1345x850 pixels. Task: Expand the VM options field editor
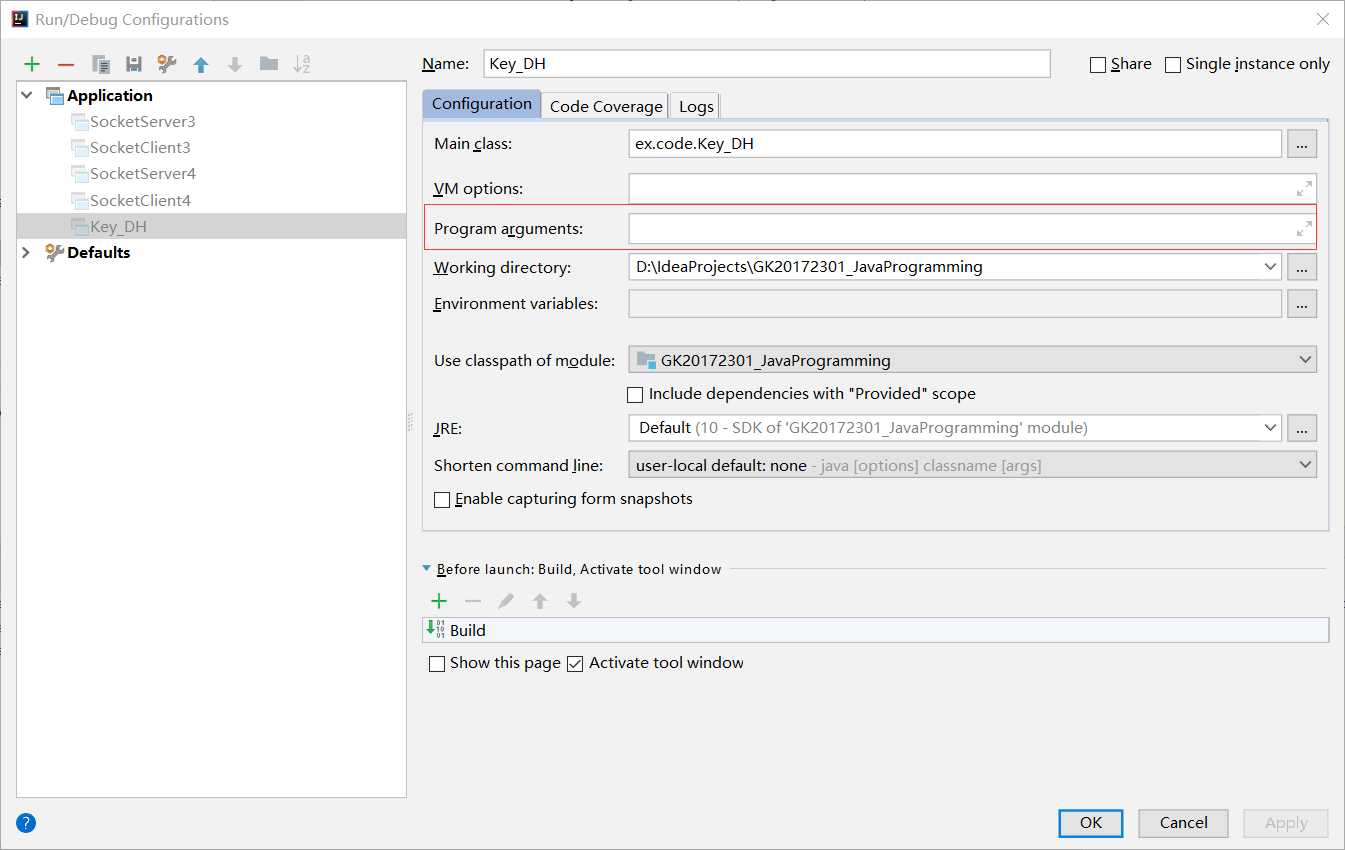(1304, 188)
